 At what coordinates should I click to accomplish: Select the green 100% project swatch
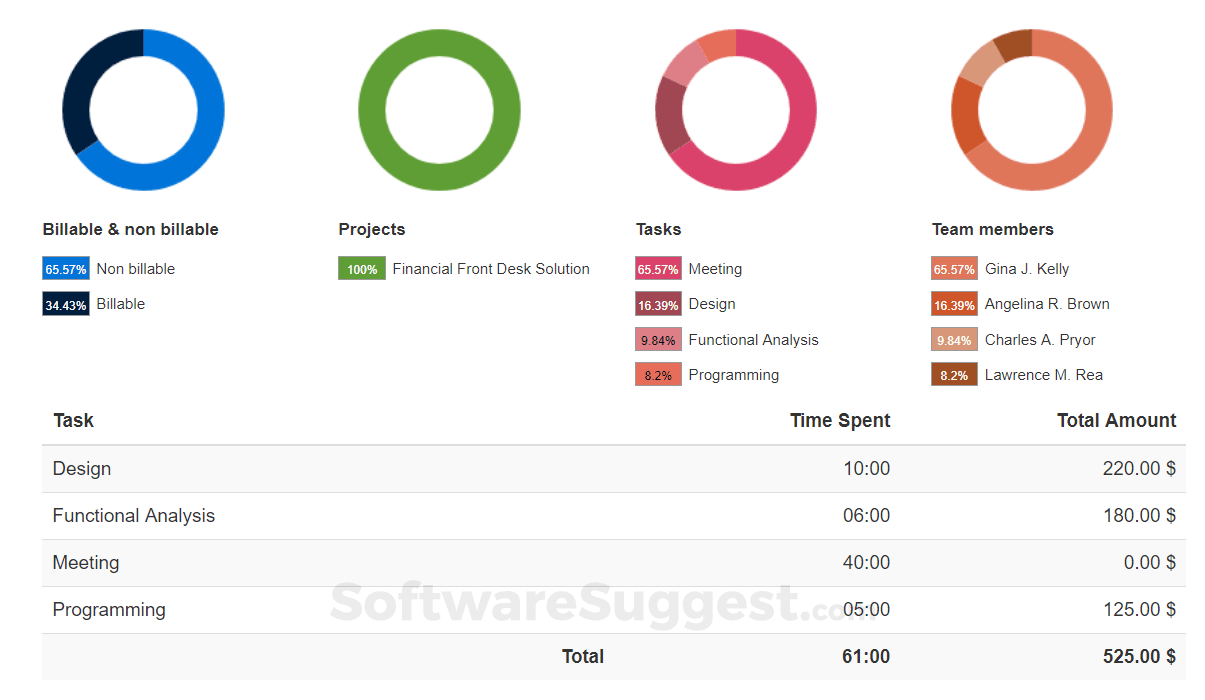(362, 269)
